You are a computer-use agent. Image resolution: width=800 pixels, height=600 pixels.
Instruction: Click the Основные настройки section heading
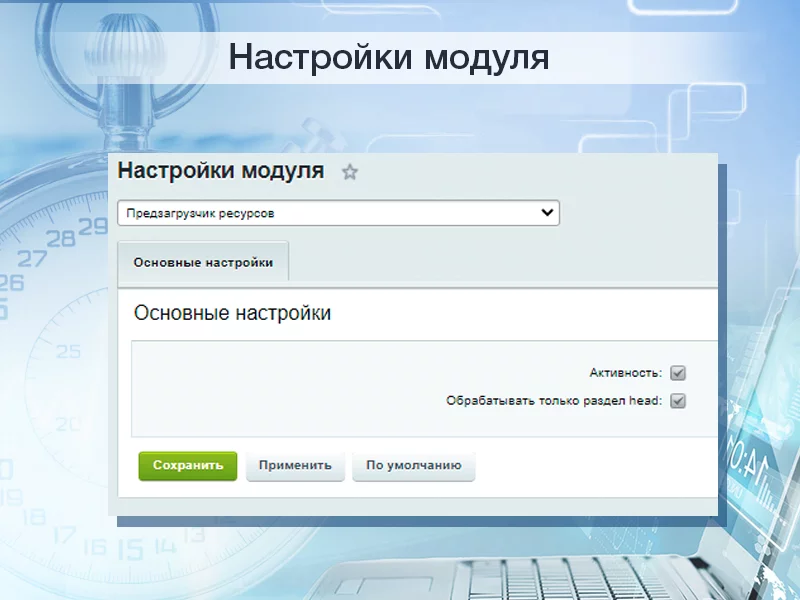click(x=232, y=313)
